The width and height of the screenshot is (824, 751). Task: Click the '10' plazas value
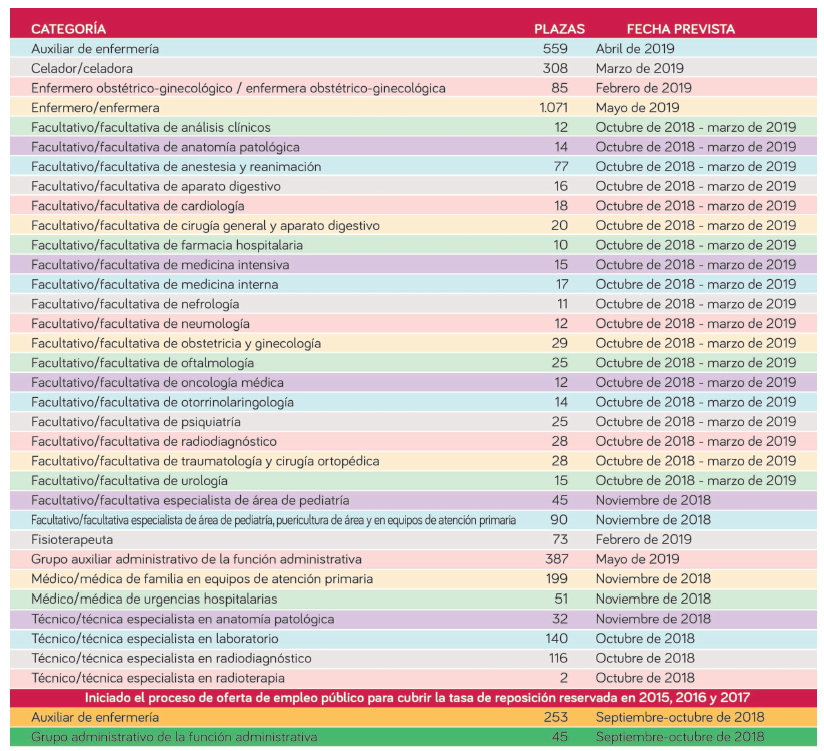tap(560, 245)
